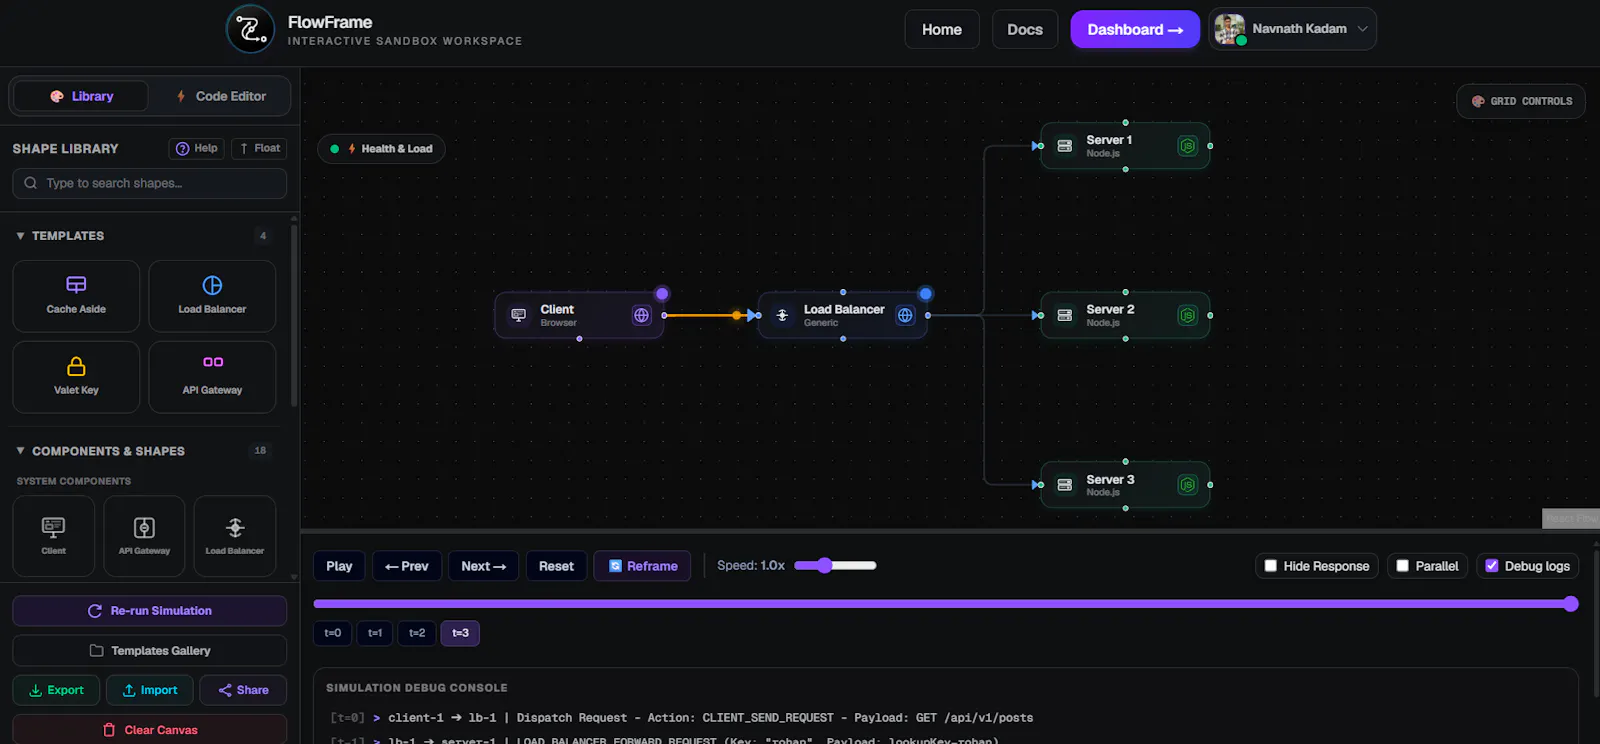Export the diagram
1600x744 pixels.
56,690
